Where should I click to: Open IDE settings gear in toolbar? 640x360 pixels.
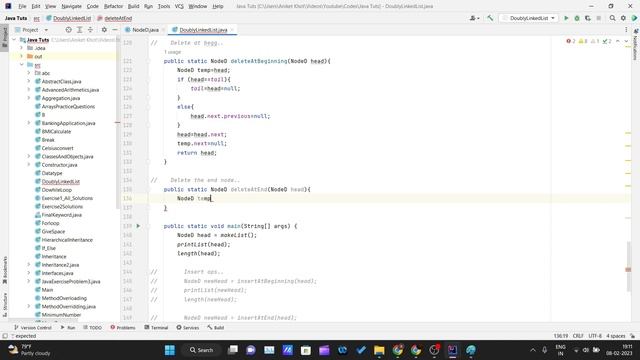coord(623,18)
